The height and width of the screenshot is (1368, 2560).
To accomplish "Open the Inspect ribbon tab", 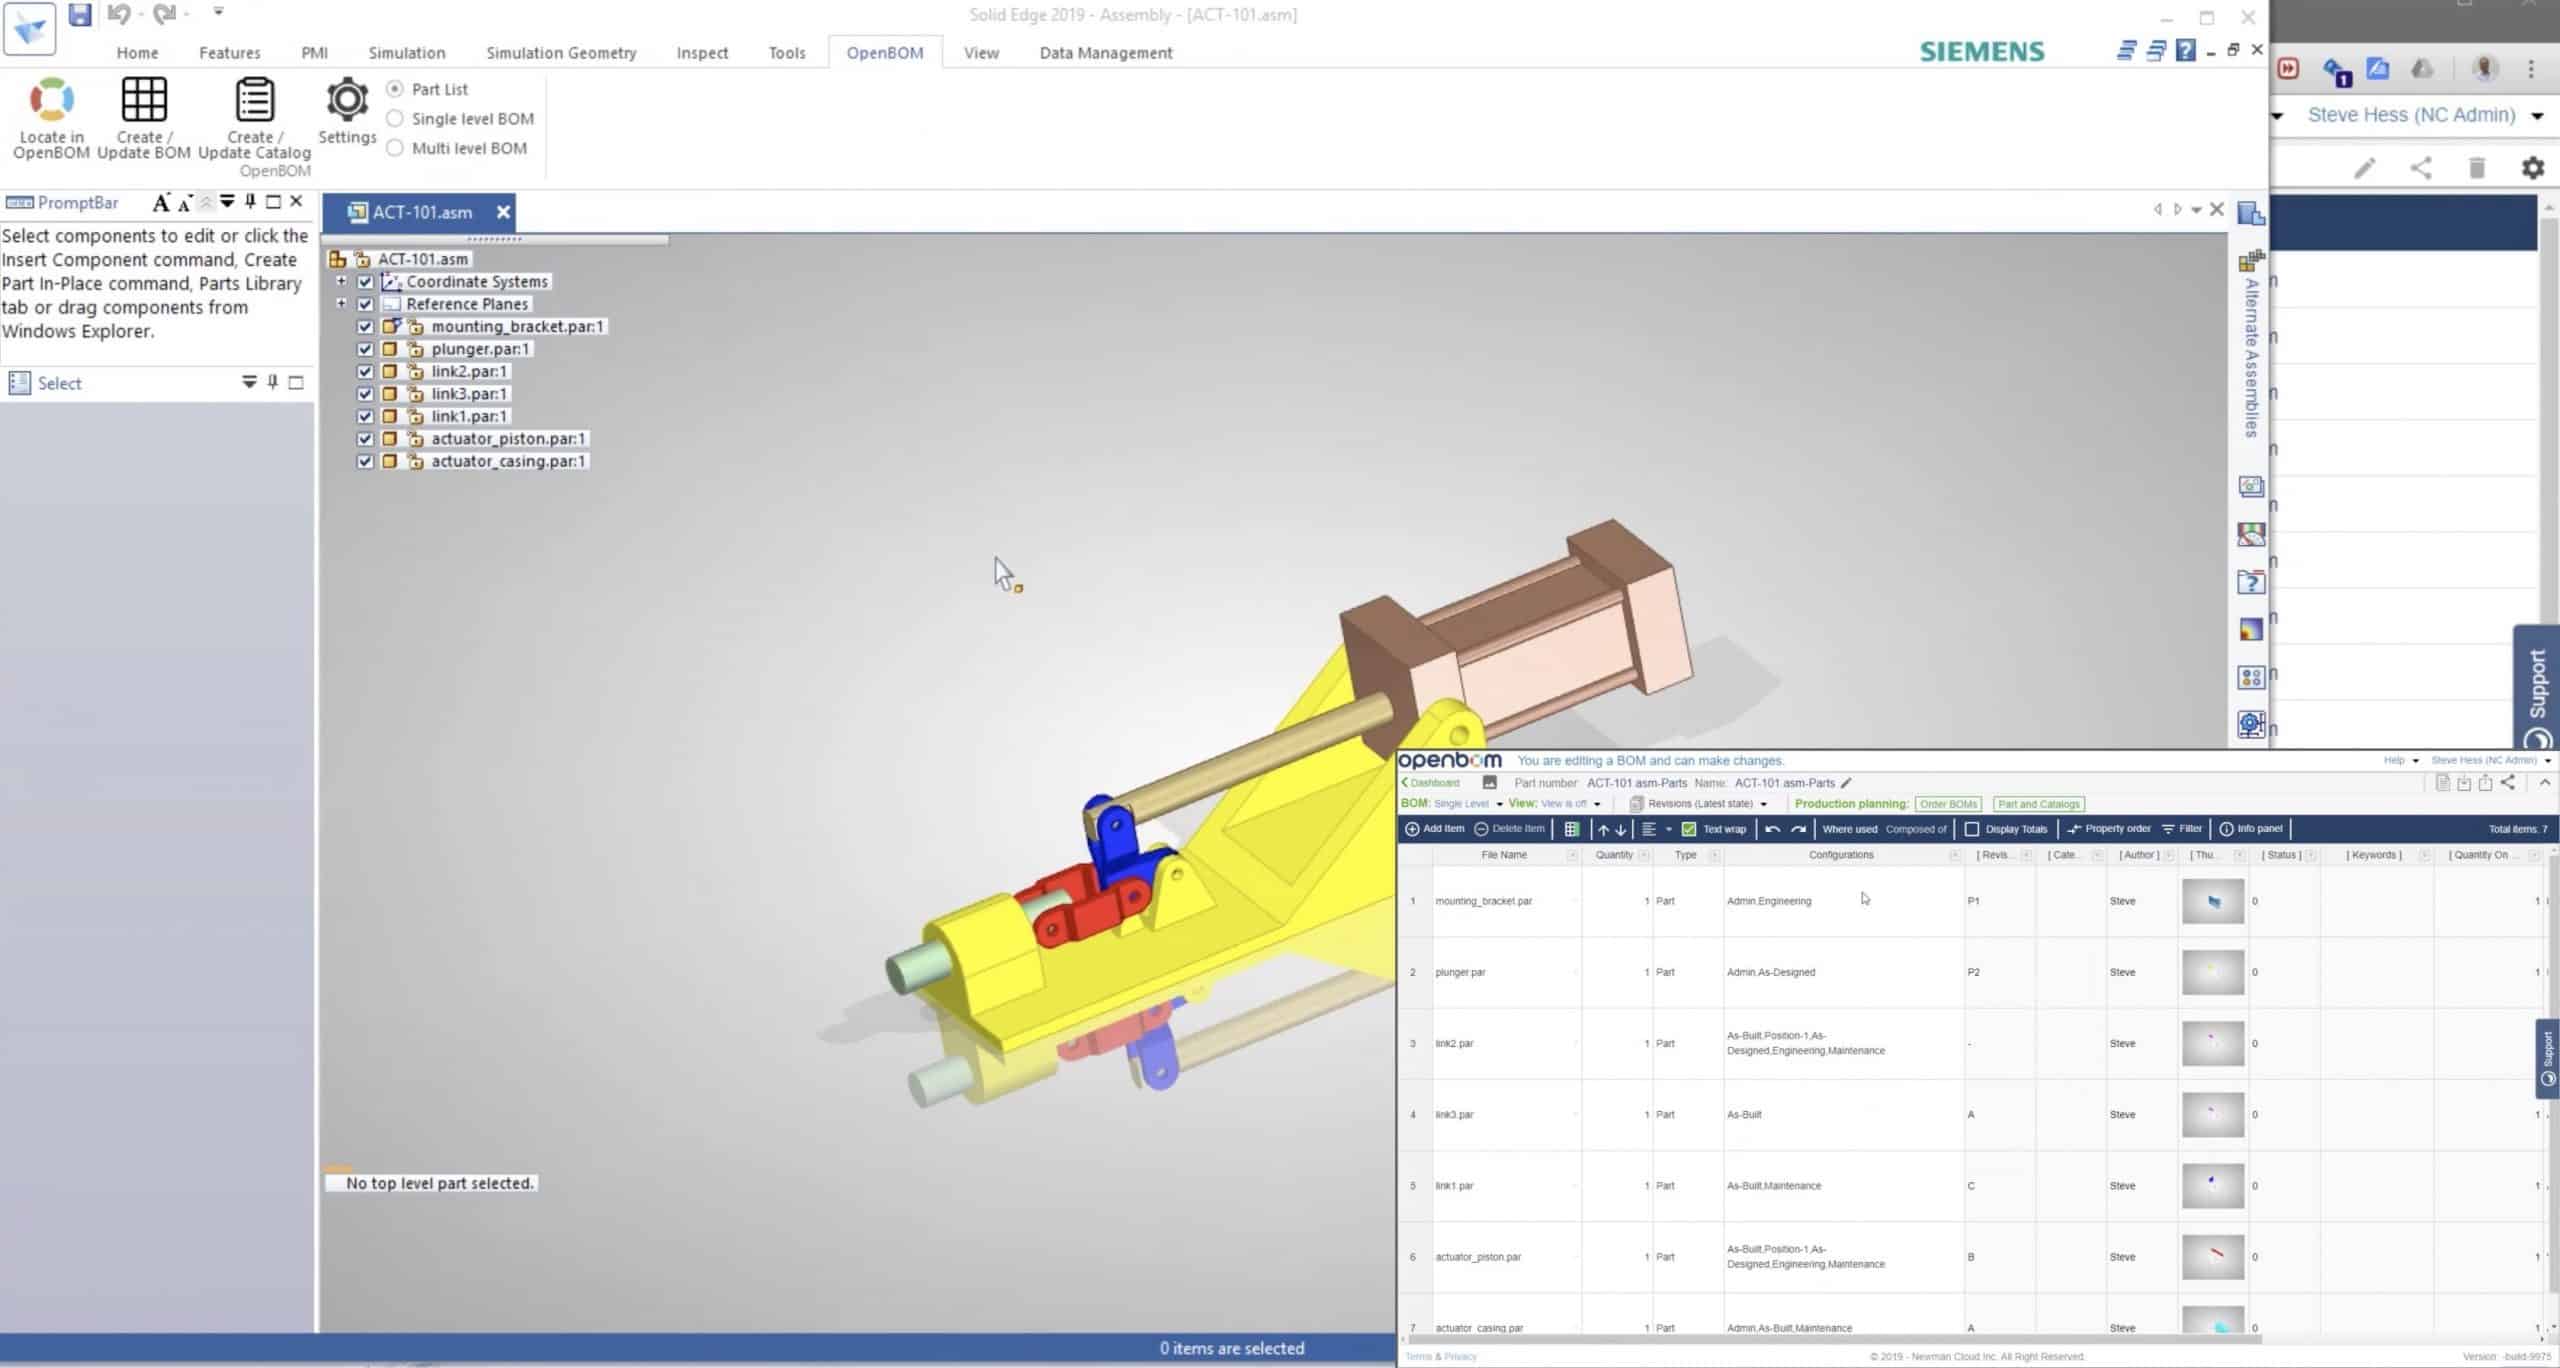I will [x=702, y=53].
